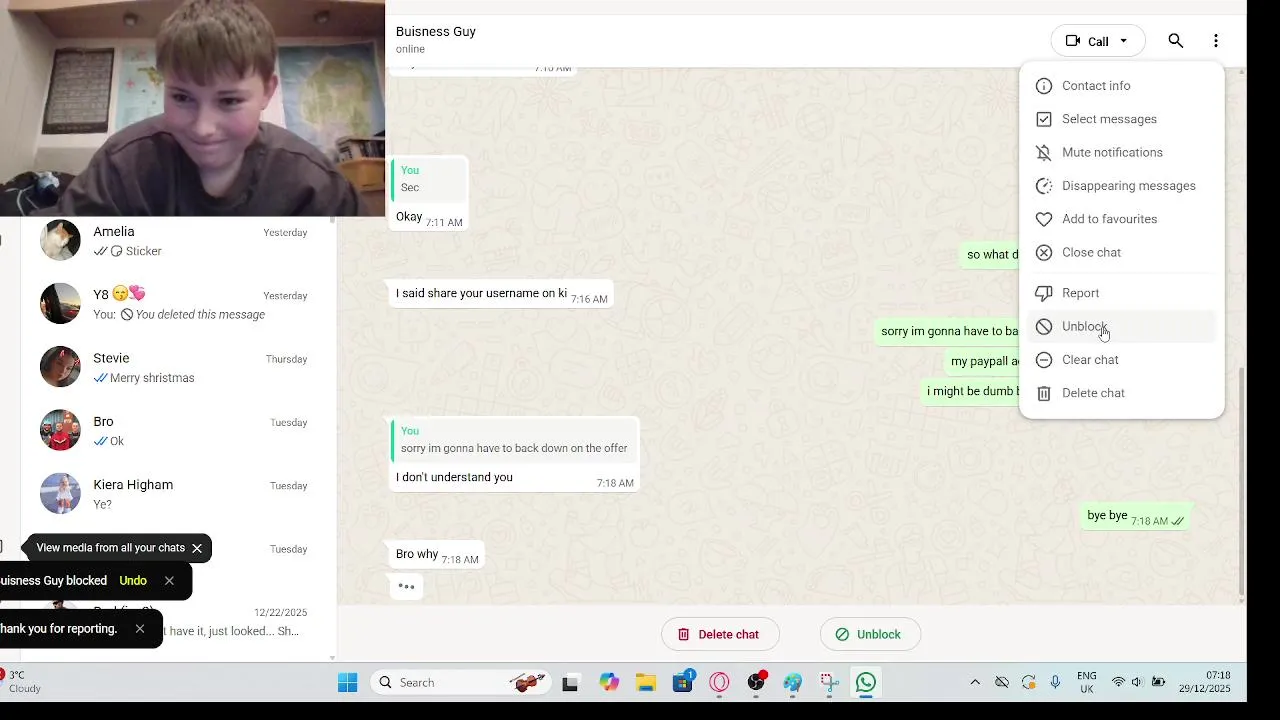Click Amelia's profile picture
The image size is (1280, 720).
60,240
